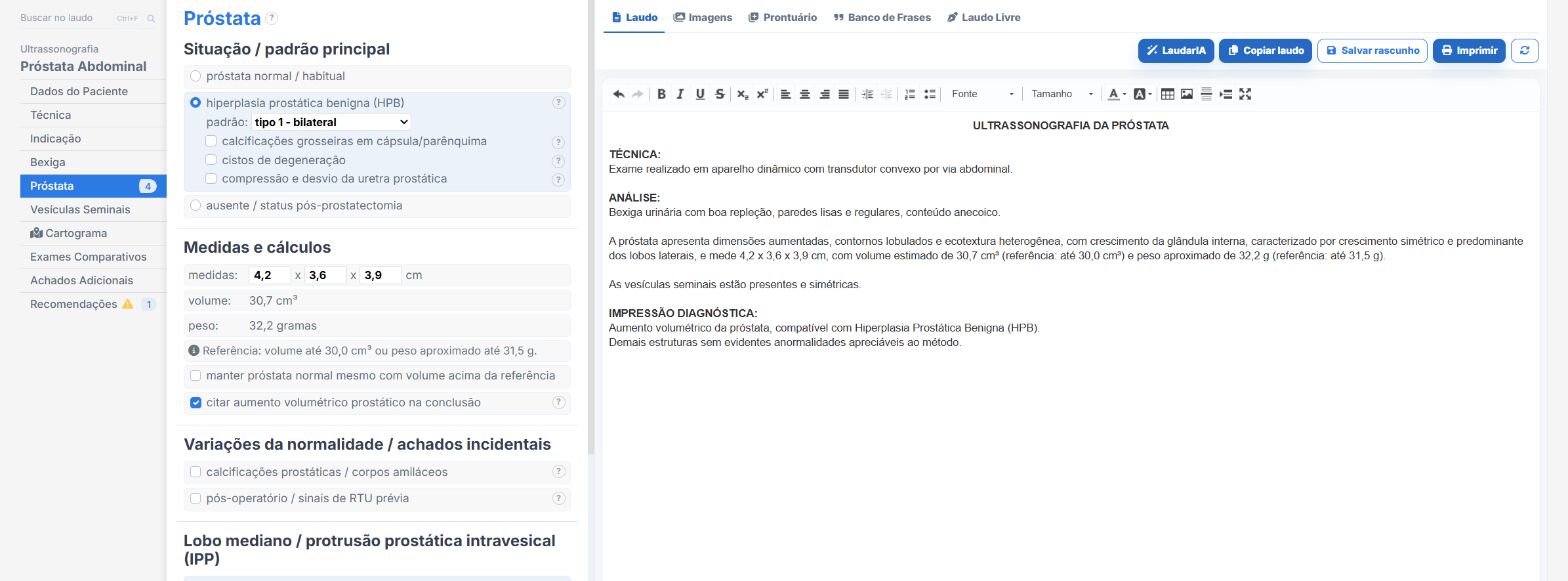Switch to the Imagens tab

pyautogui.click(x=703, y=17)
